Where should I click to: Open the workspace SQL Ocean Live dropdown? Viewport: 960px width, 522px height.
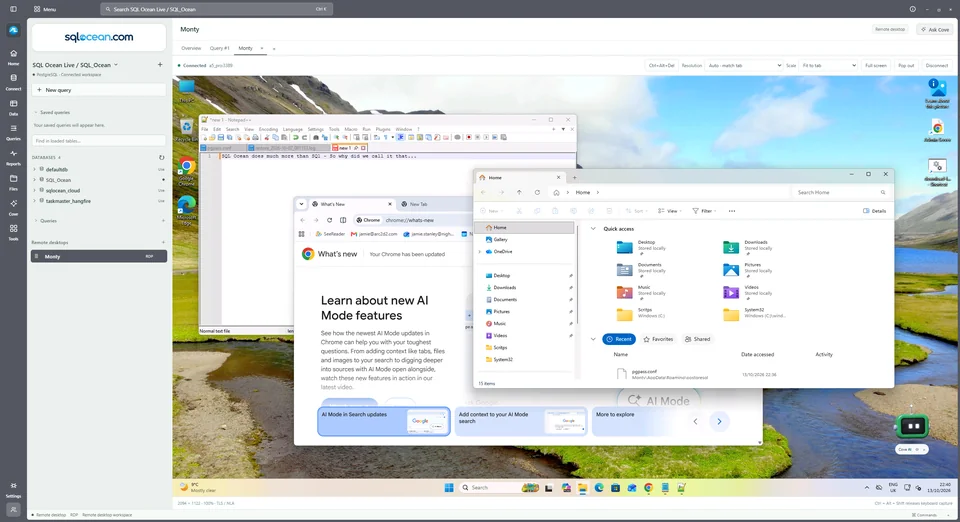pos(75,65)
